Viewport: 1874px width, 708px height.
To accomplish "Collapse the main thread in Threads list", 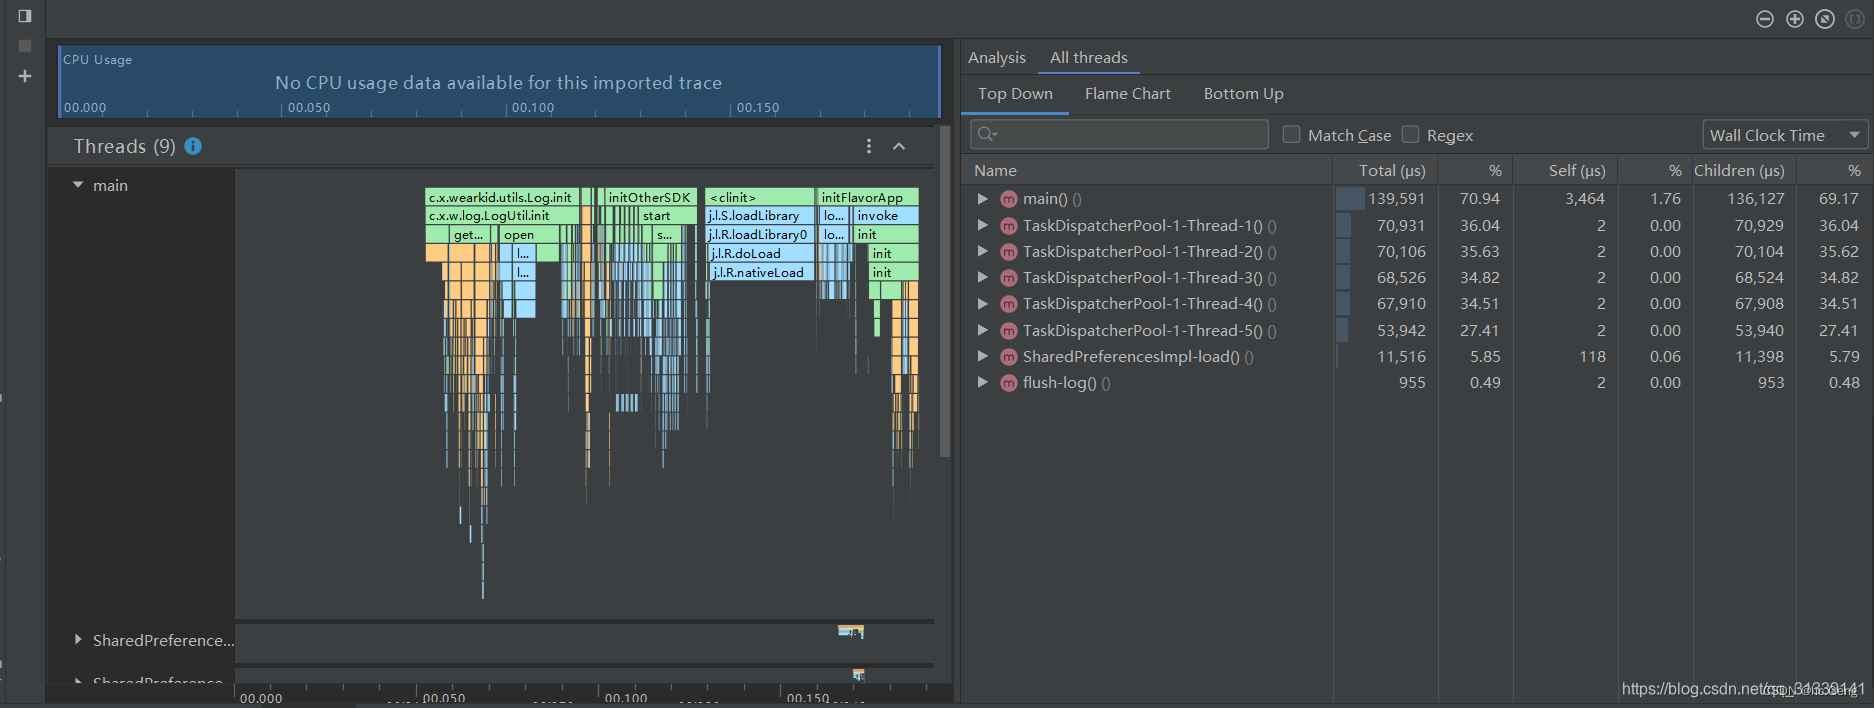I will pyautogui.click(x=78, y=185).
